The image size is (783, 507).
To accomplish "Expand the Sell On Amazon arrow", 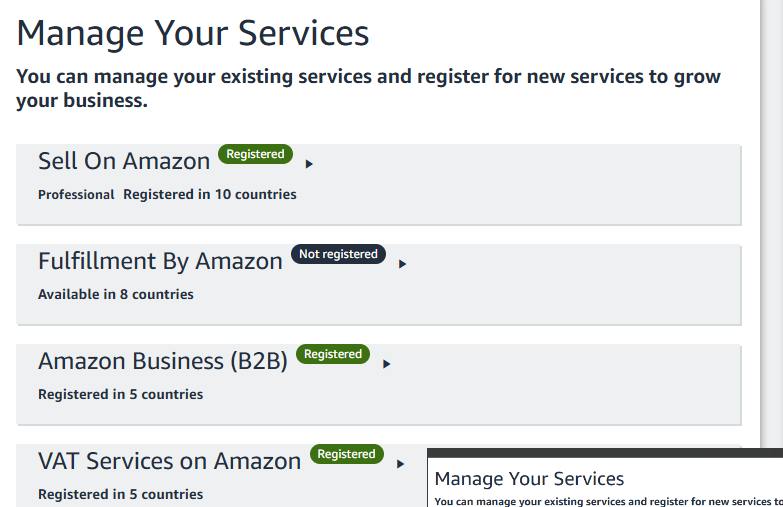I will (x=309, y=164).
